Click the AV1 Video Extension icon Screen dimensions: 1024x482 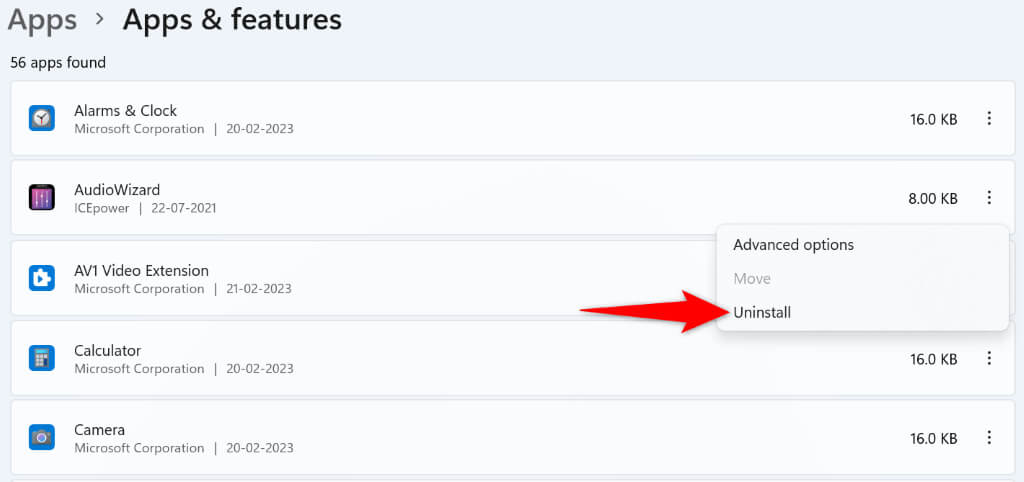[41, 278]
